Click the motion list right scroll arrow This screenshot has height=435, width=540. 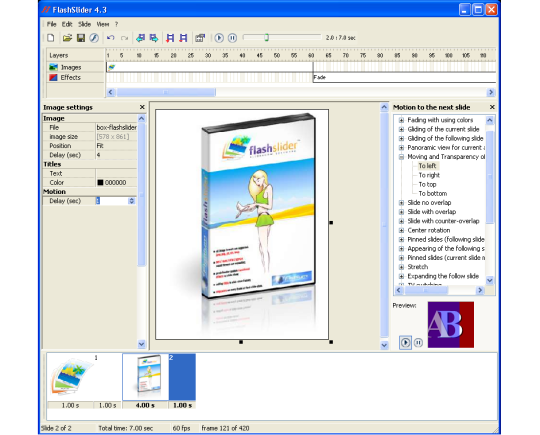480,290
